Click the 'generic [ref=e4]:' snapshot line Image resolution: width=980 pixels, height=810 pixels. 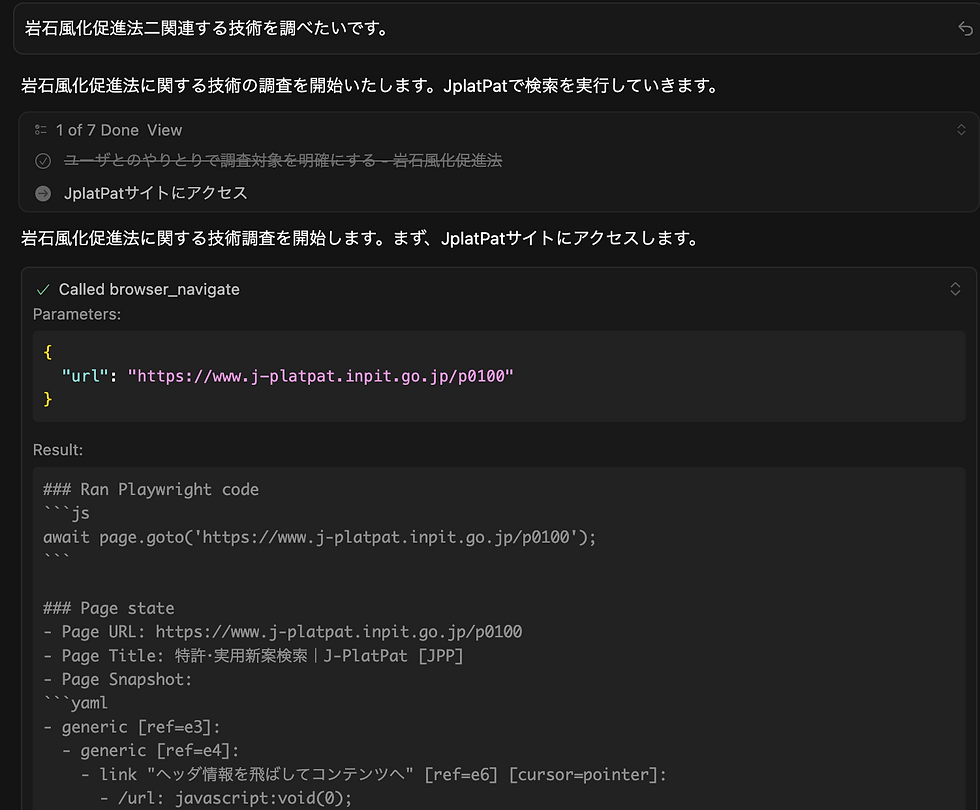click(x=151, y=751)
